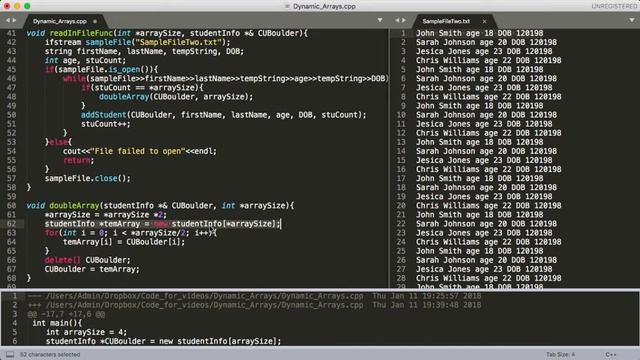This screenshot has height=360, width=640.
Task: Switch to the SampleFileTwo.txt tab
Action: 446,21
